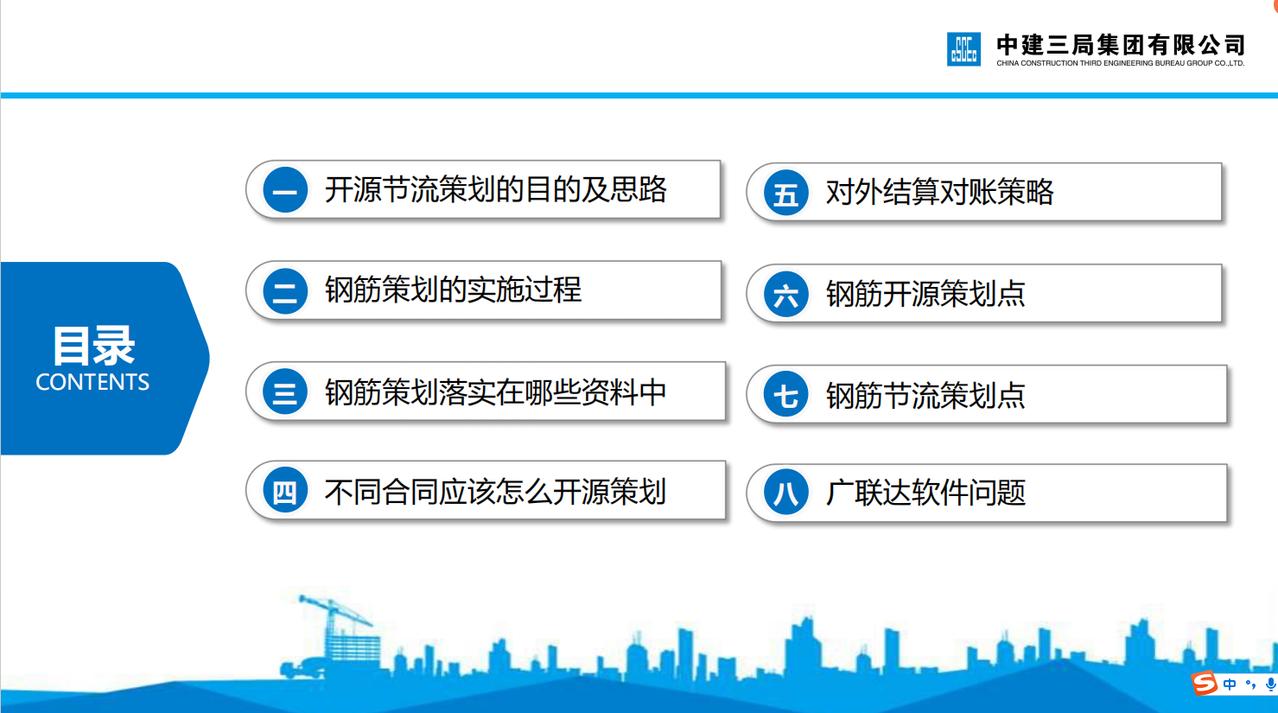Toggle full-width punctuation on the input bar
The height and width of the screenshot is (713, 1278).
1252,684
